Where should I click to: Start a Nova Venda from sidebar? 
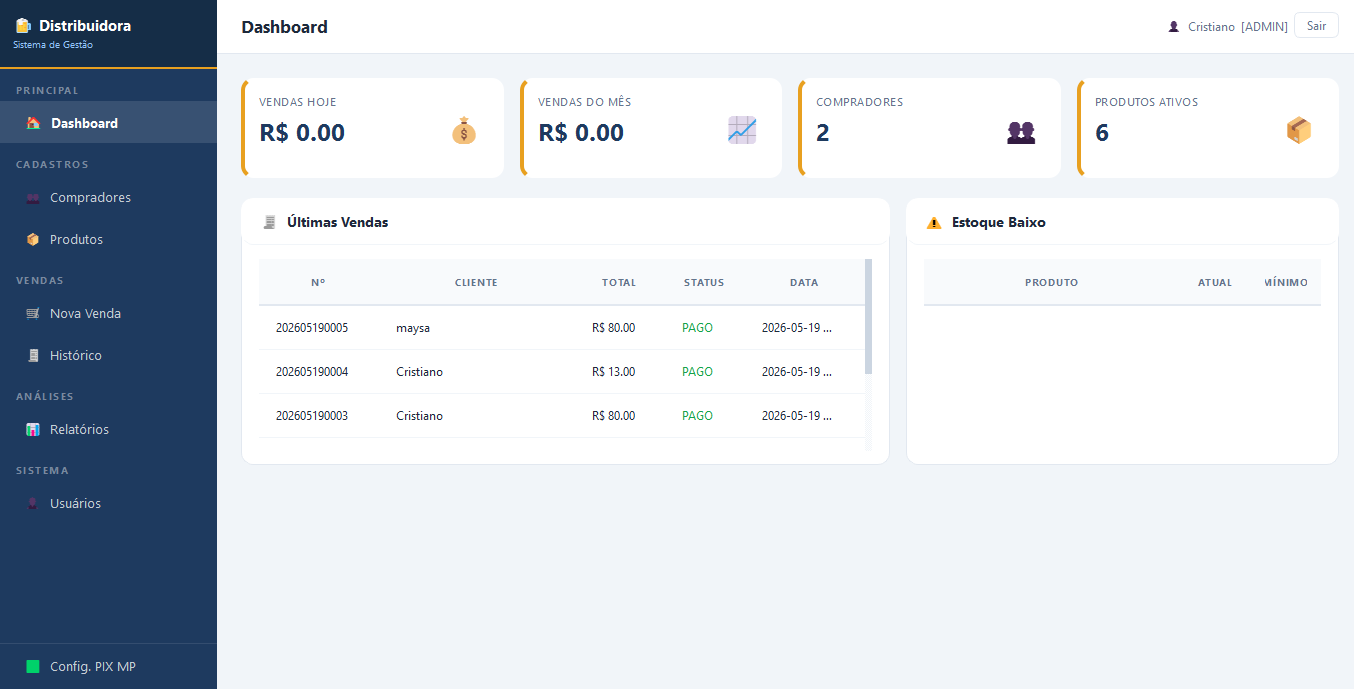[108, 314]
